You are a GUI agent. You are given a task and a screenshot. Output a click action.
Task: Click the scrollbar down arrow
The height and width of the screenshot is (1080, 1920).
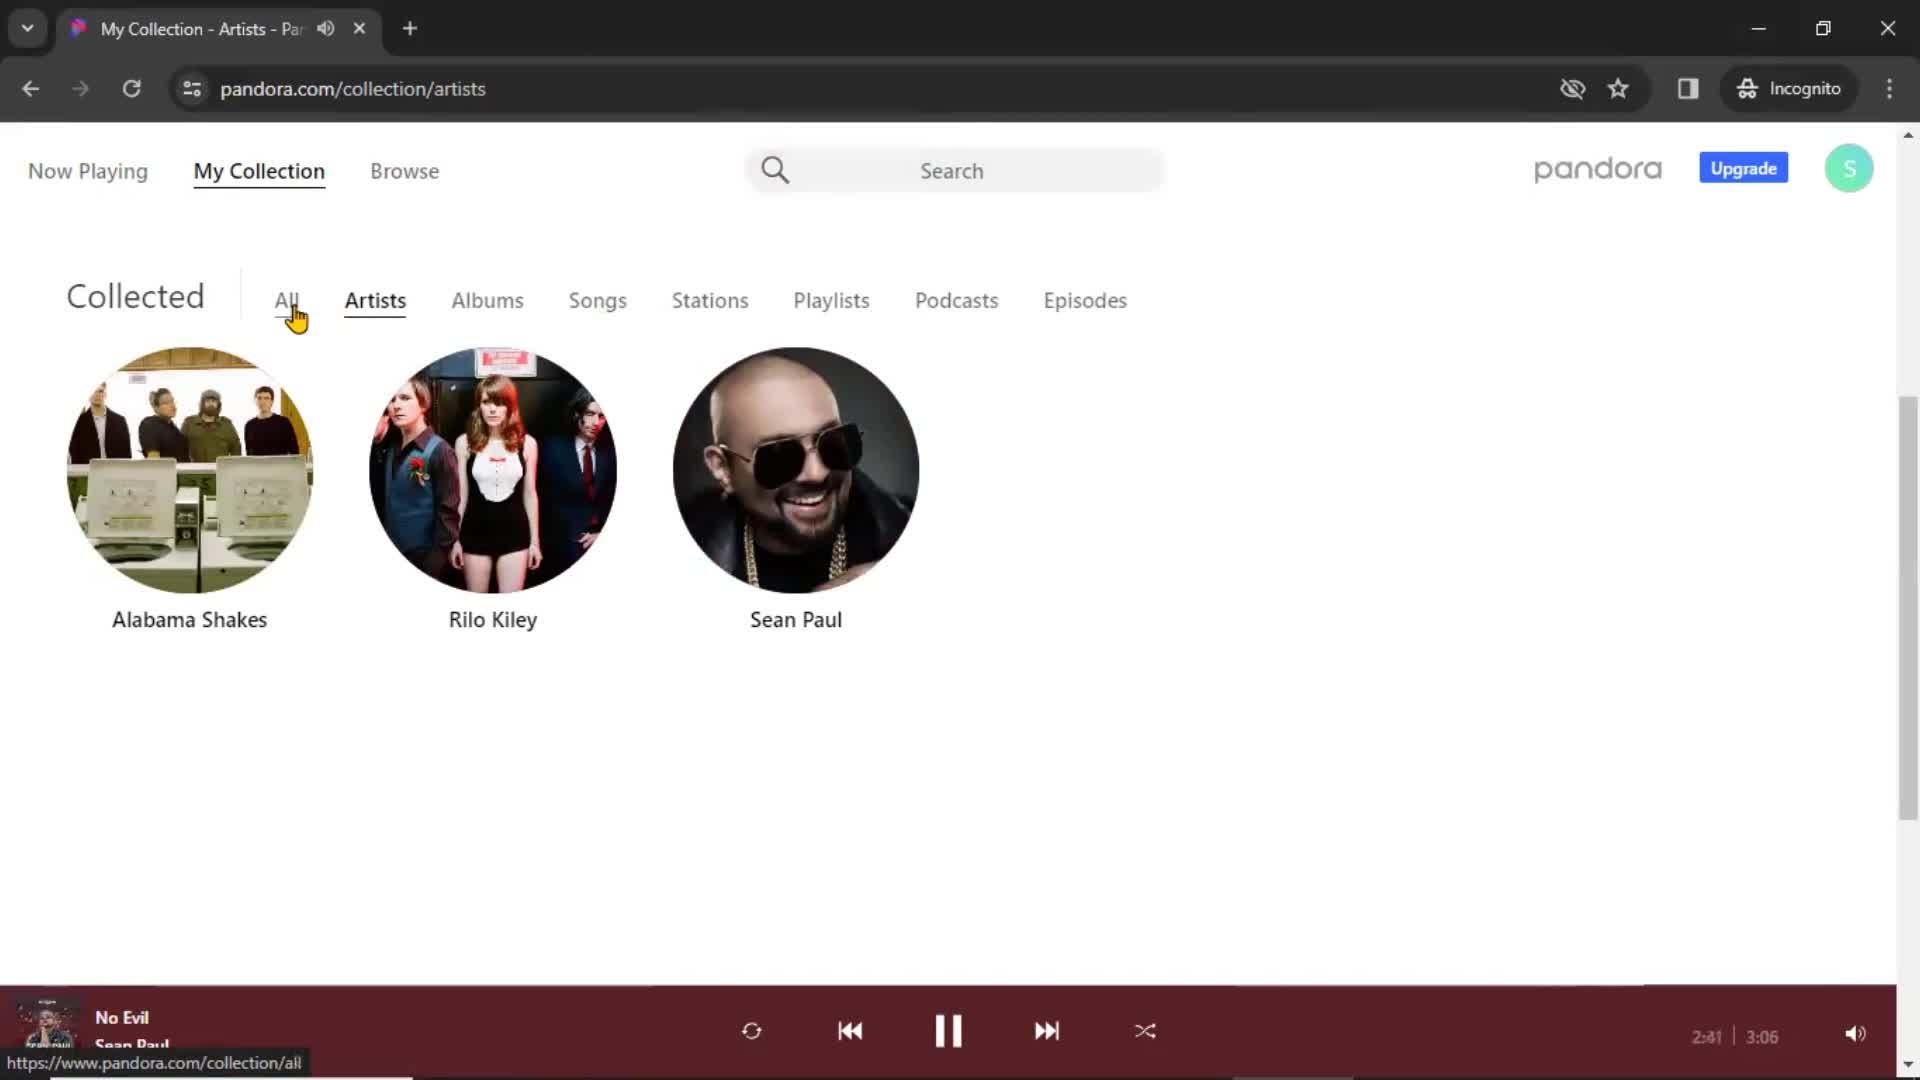[x=1908, y=1064]
